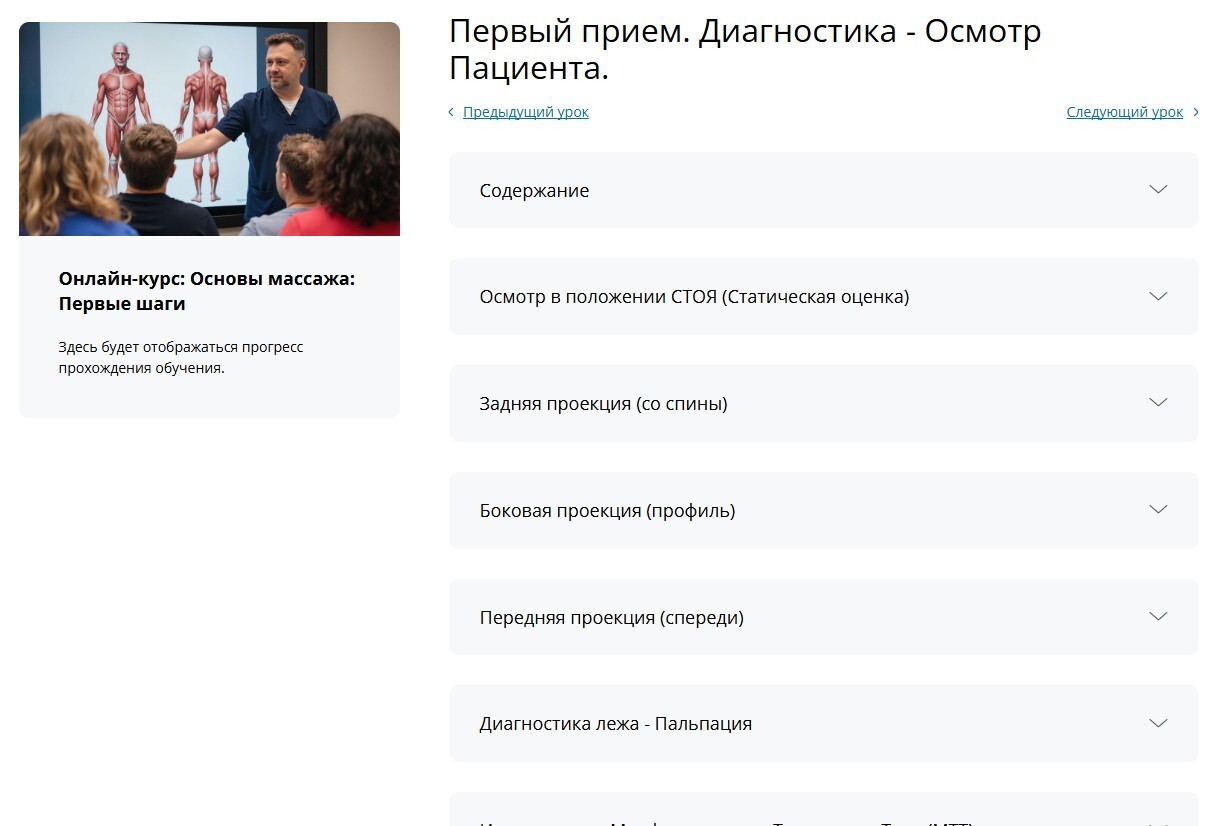1223x826 pixels.
Task: Select 'Передняя проекция (спереди)' heading
Action: (x=611, y=618)
